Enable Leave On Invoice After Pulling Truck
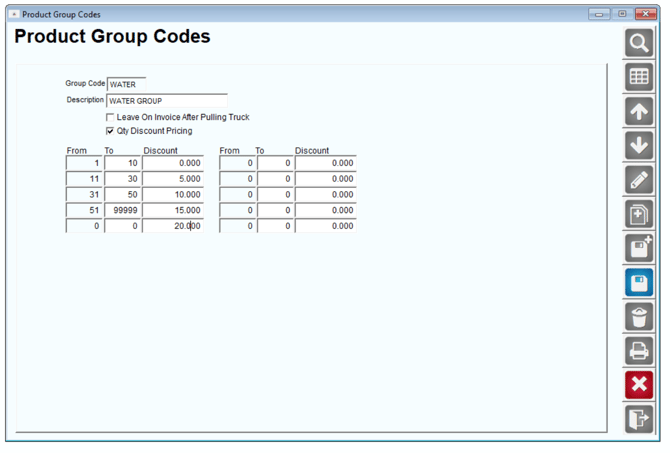Image resolution: width=670 pixels, height=453 pixels. [x=110, y=117]
